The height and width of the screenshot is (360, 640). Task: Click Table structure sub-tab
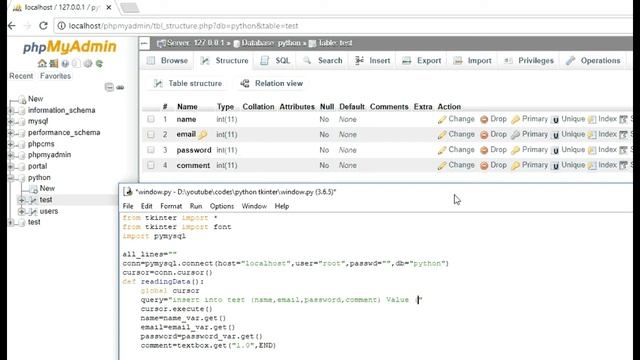[x=188, y=84]
